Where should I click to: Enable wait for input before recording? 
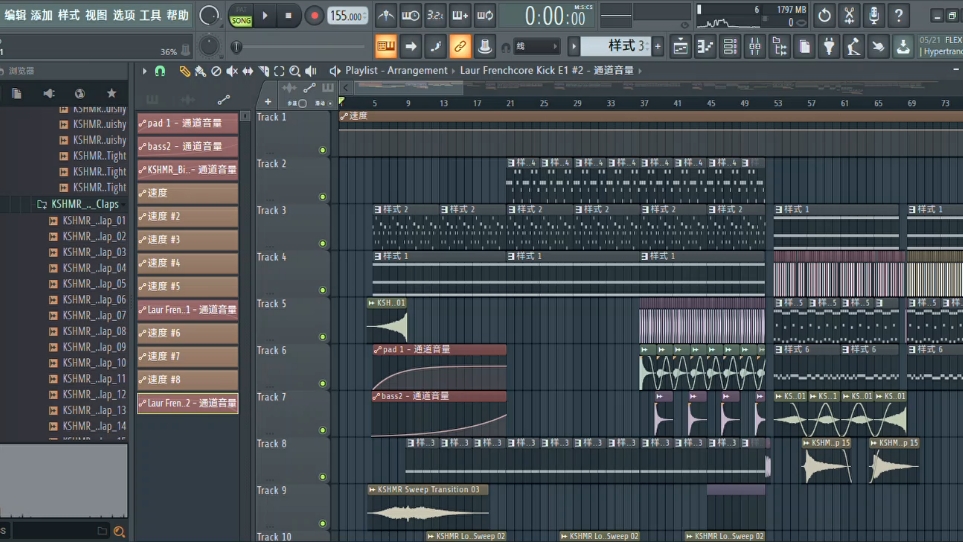[x=410, y=15]
